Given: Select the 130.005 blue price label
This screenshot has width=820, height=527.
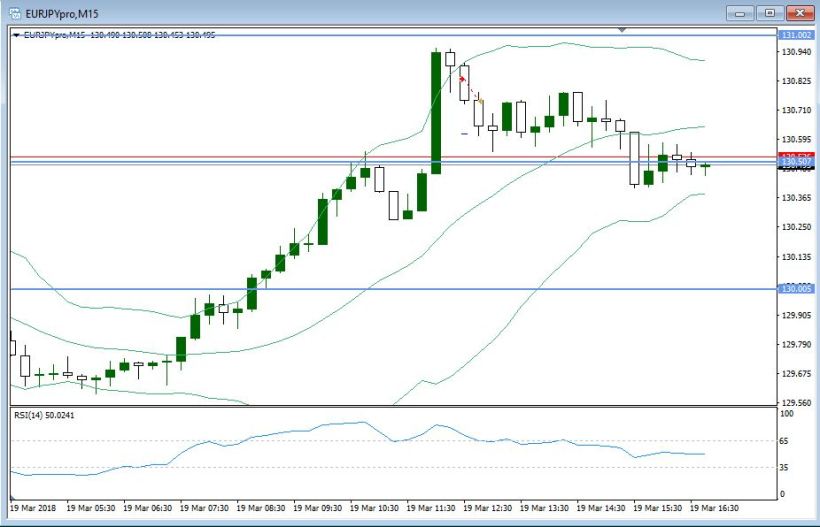Looking at the screenshot, I should pos(796,289).
